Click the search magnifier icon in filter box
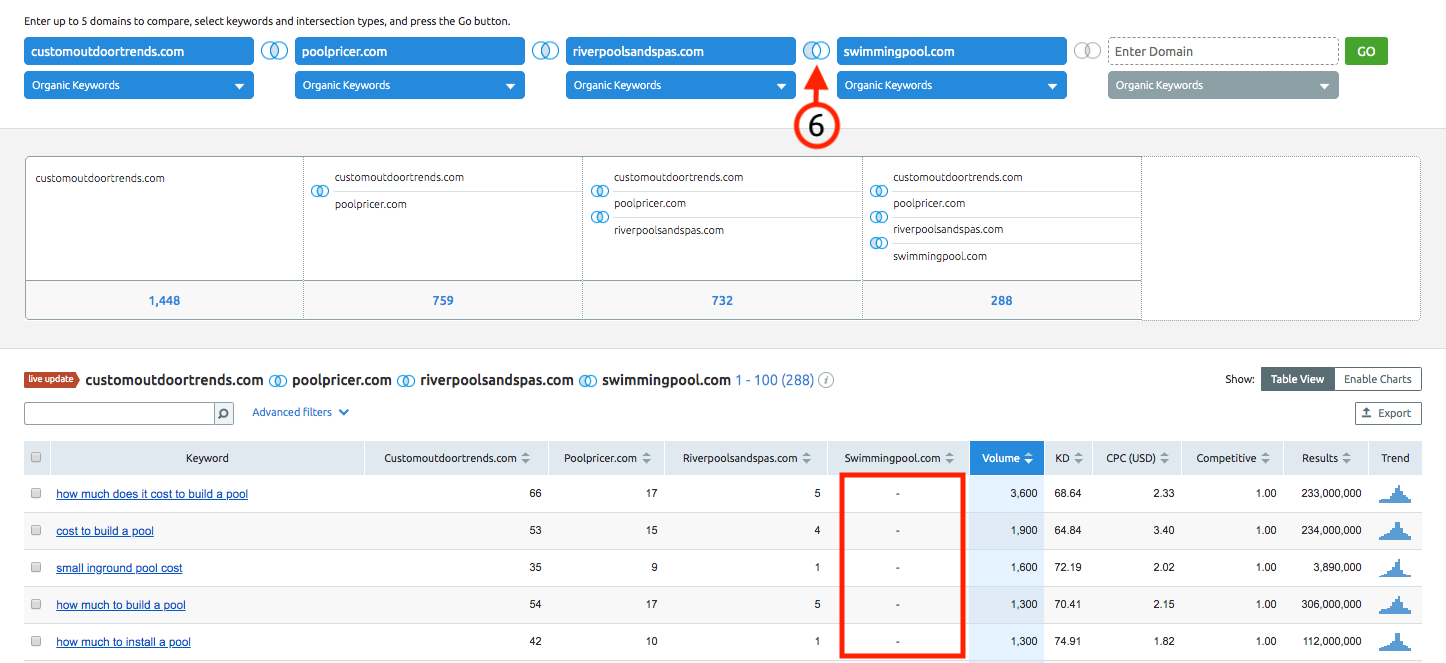 [x=224, y=413]
